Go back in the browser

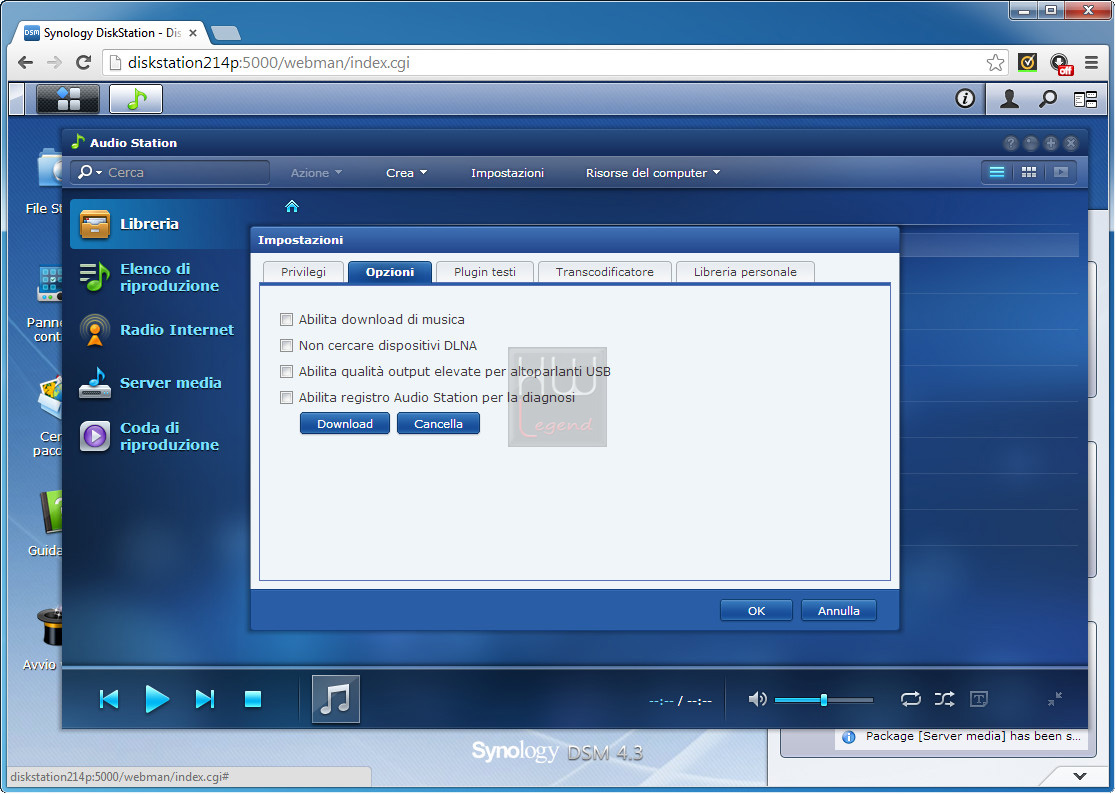point(26,63)
